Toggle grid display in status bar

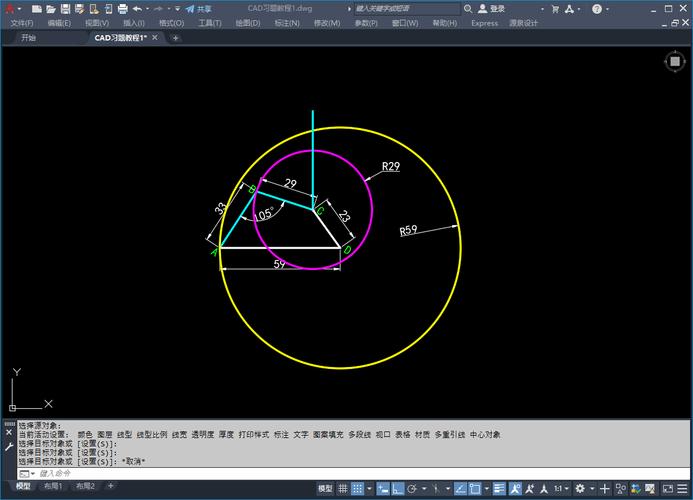[344, 488]
